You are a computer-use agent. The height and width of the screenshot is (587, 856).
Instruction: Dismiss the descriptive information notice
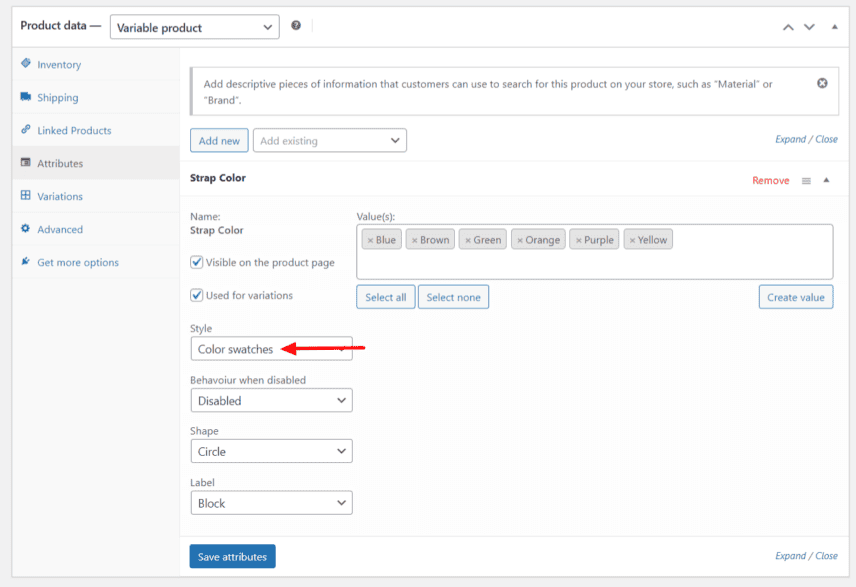click(822, 82)
